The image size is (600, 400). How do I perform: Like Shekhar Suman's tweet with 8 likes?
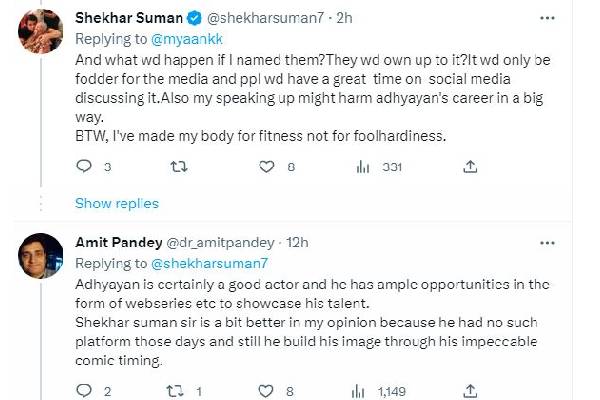266,167
